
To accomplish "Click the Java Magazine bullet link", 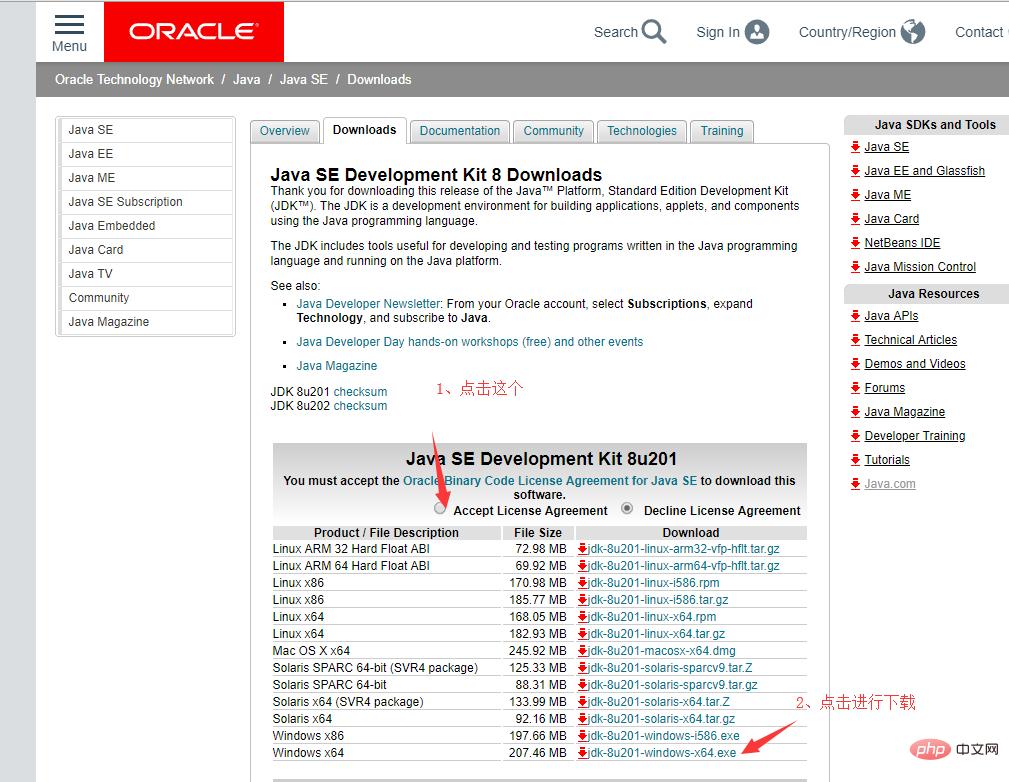I will [337, 366].
